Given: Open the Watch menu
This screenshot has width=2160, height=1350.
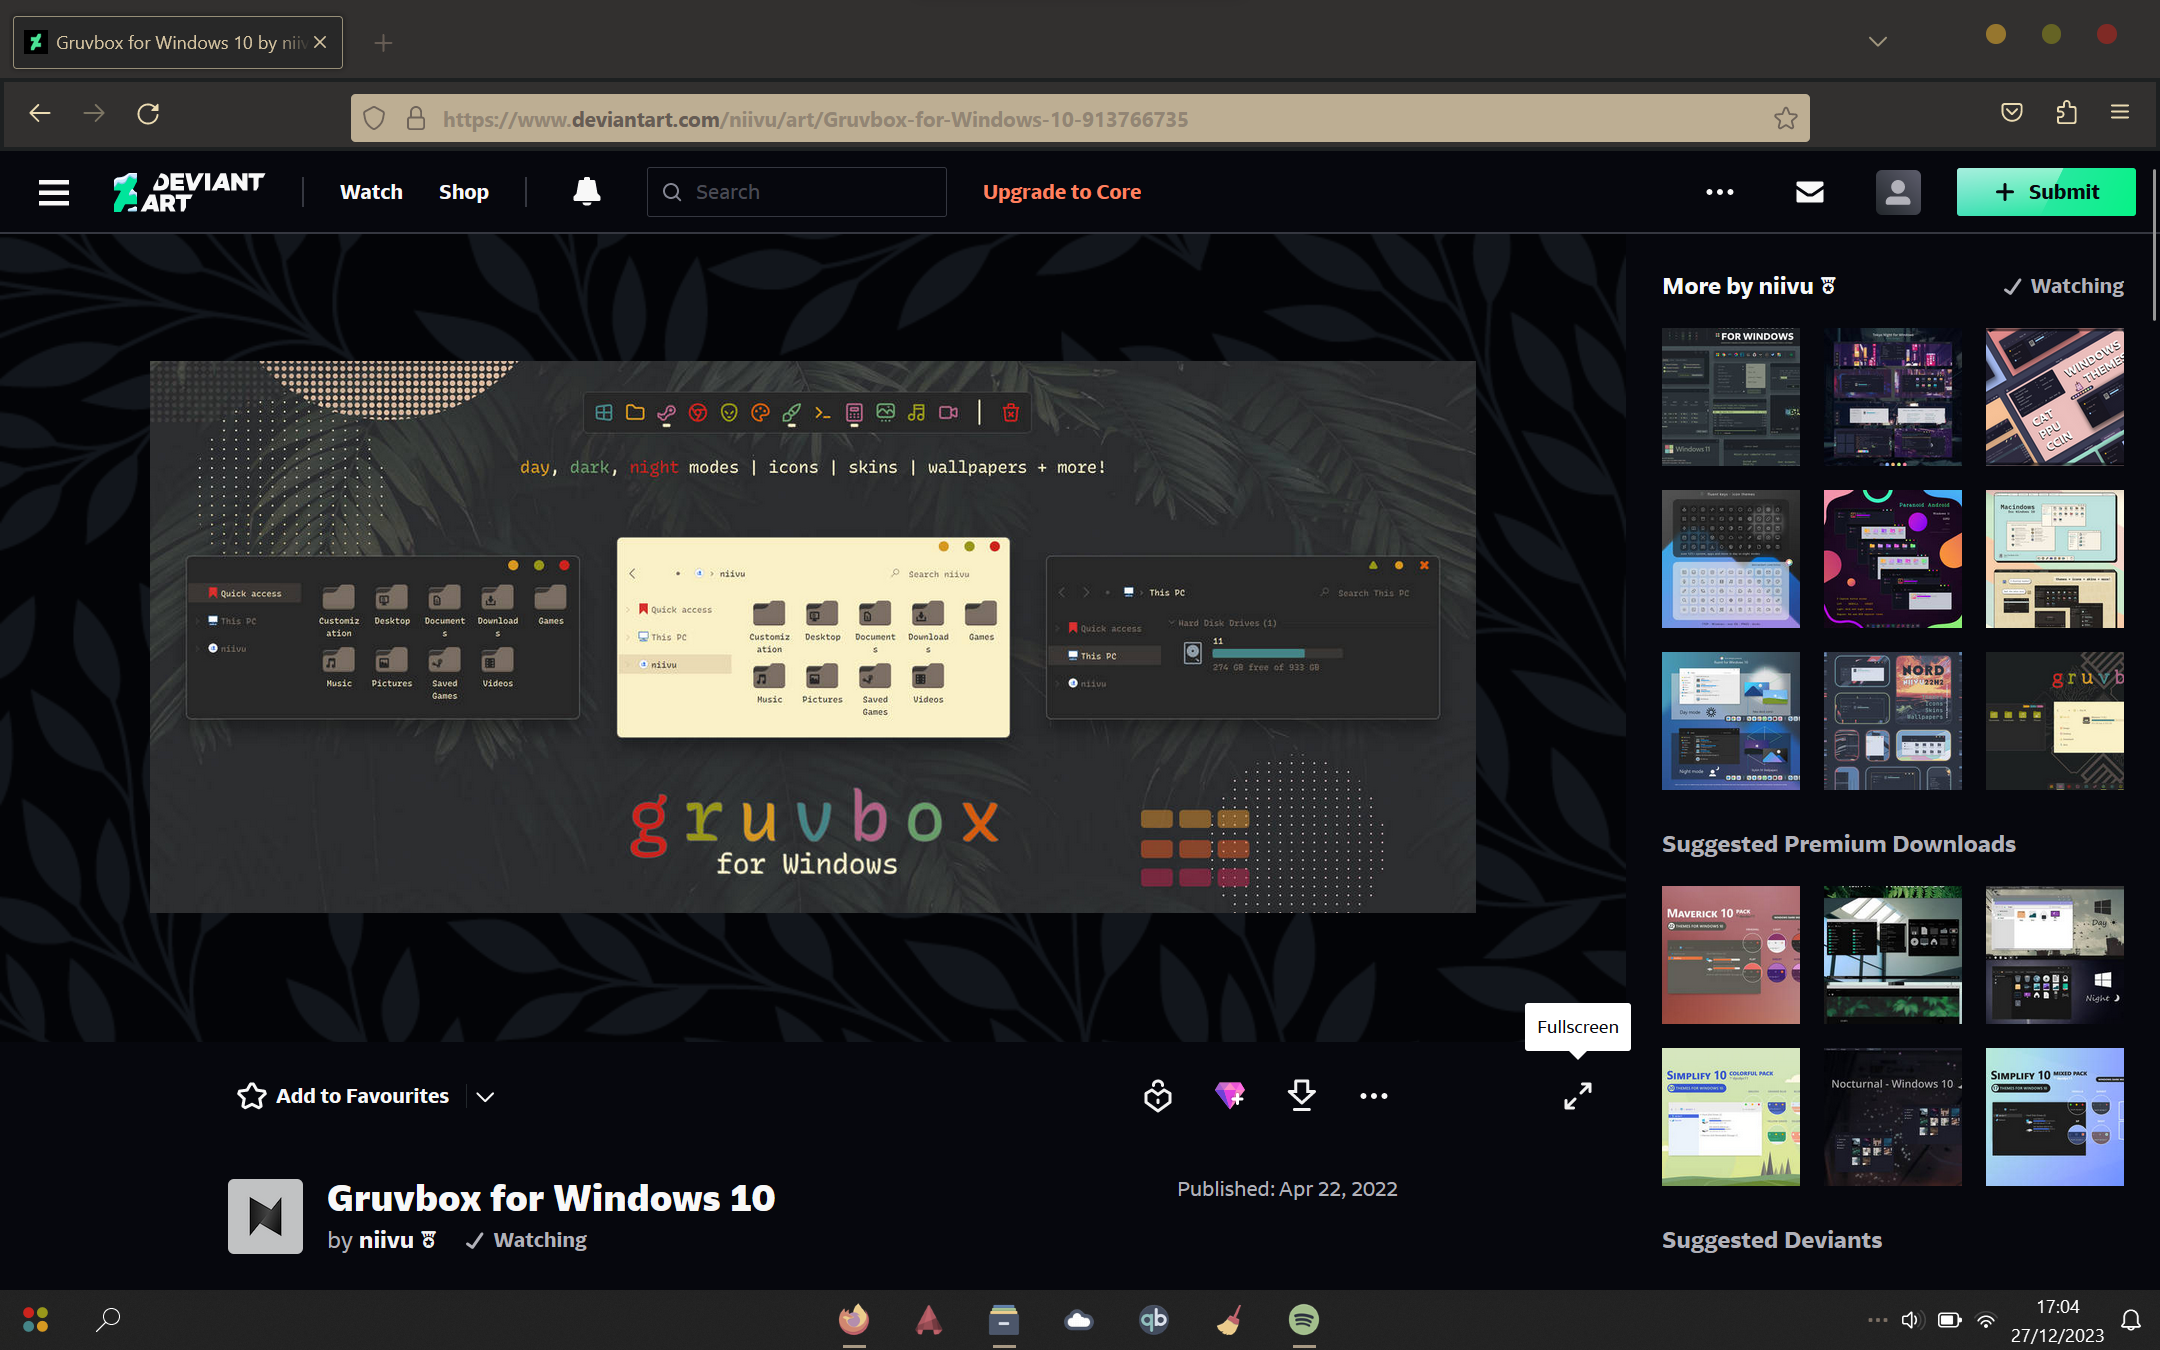Looking at the screenshot, I should 370,191.
